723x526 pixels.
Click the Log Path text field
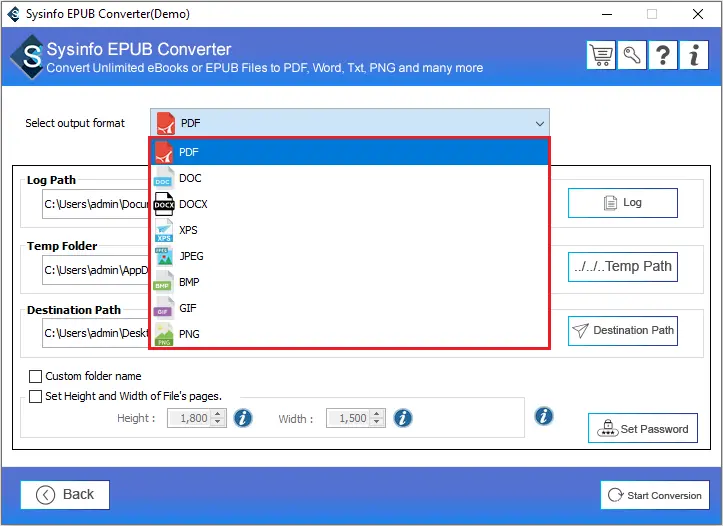coord(96,204)
